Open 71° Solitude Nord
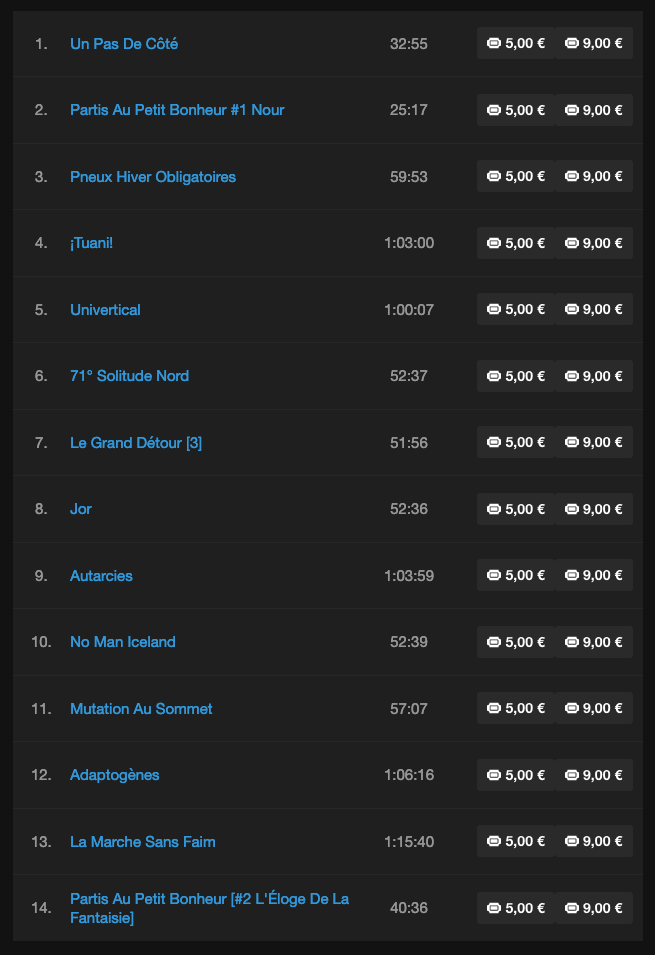655x955 pixels. (129, 376)
